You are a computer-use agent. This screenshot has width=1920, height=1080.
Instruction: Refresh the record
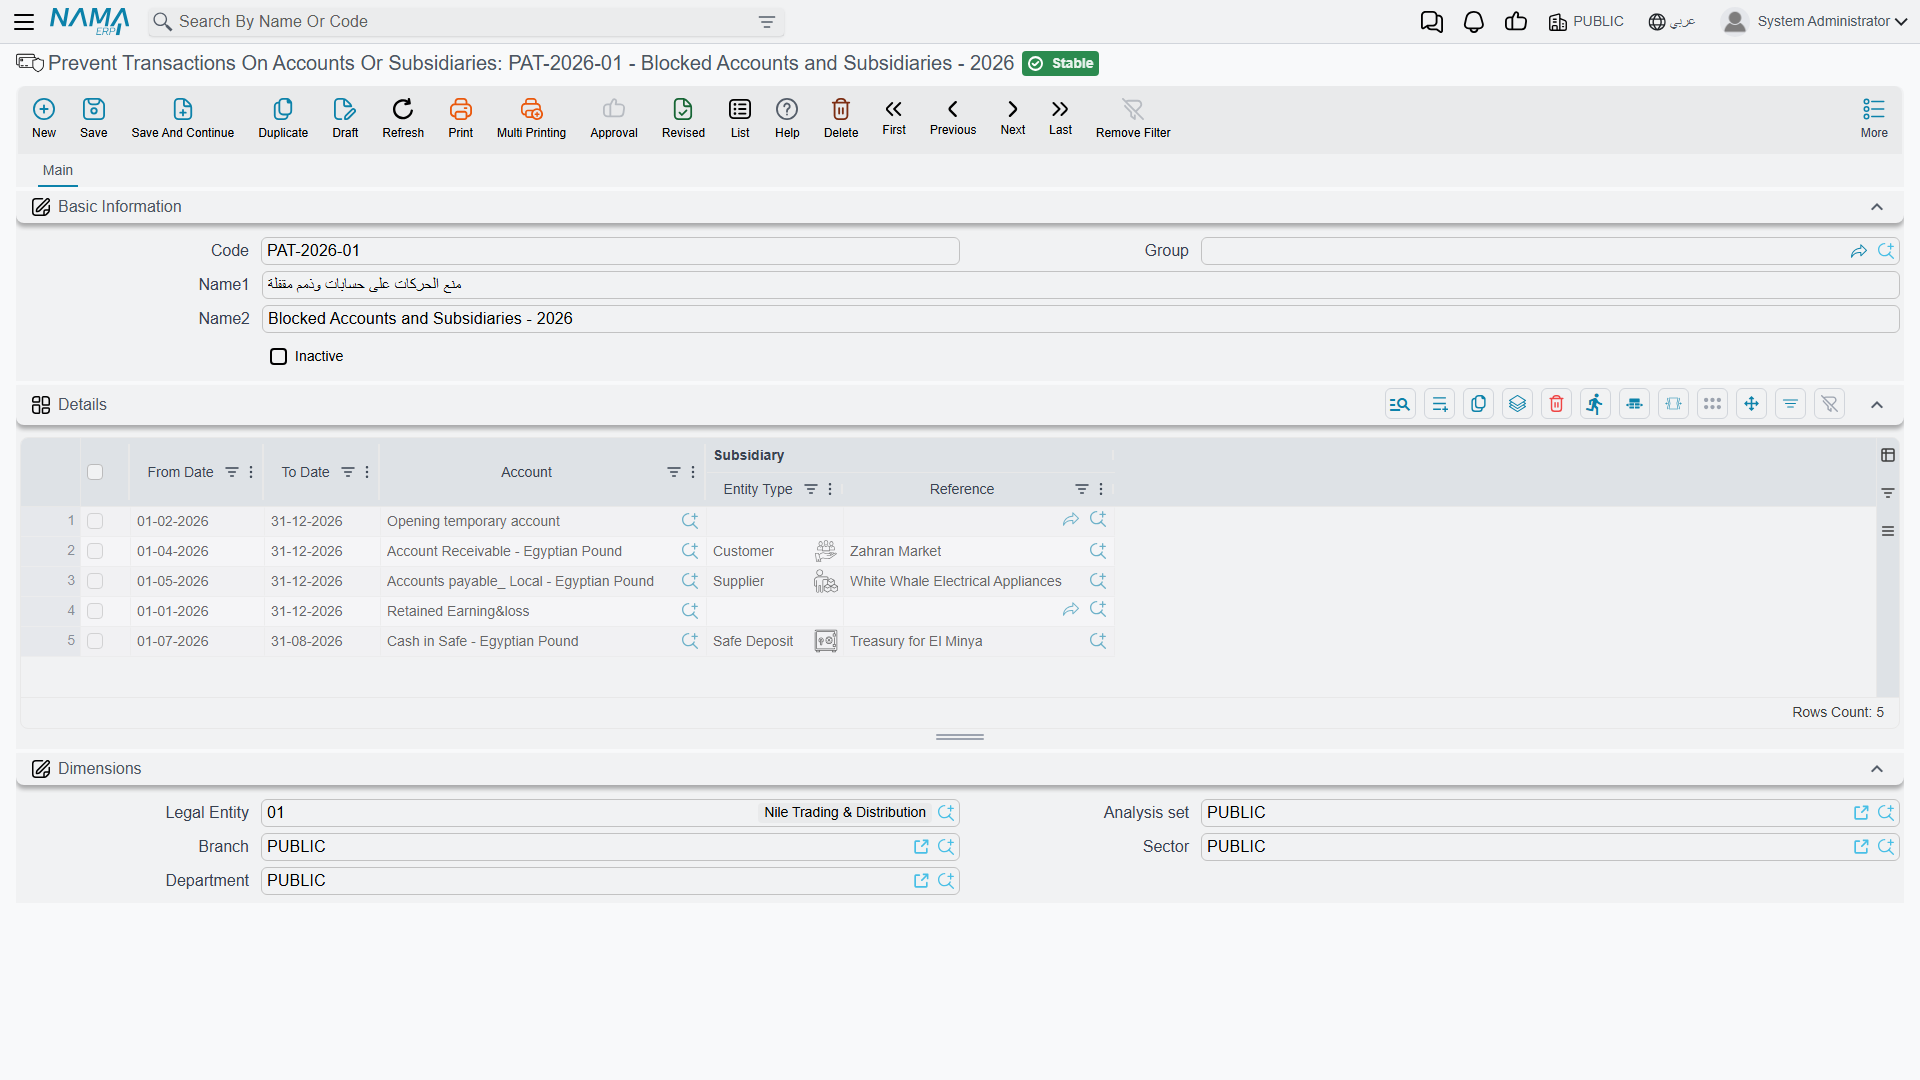[403, 117]
